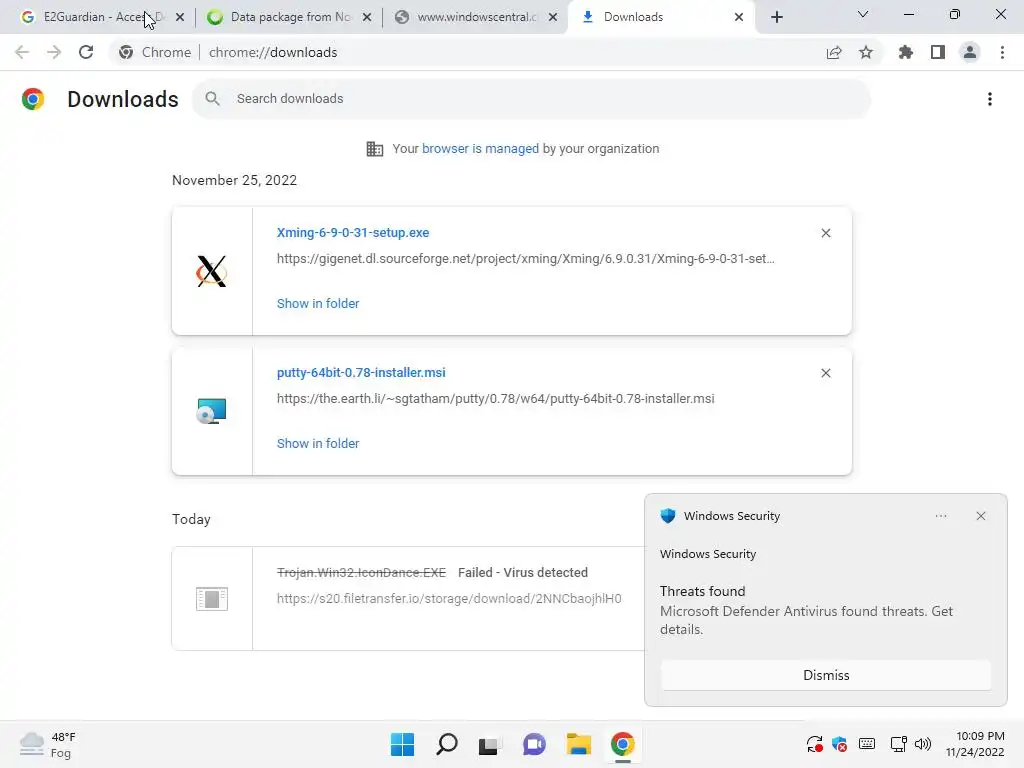
Task: Open the clock showing 10:09 PM
Action: click(x=975, y=744)
